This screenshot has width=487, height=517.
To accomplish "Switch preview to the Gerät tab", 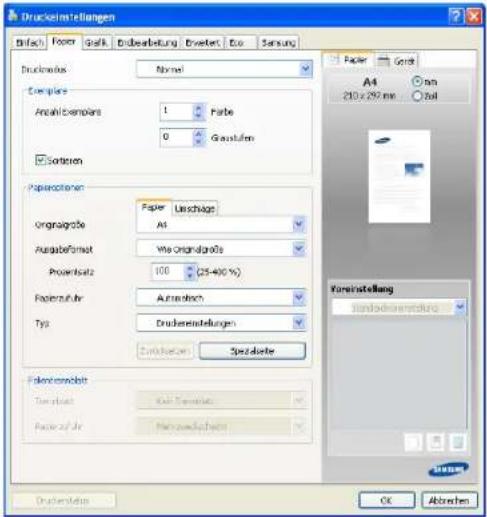I will point(397,61).
